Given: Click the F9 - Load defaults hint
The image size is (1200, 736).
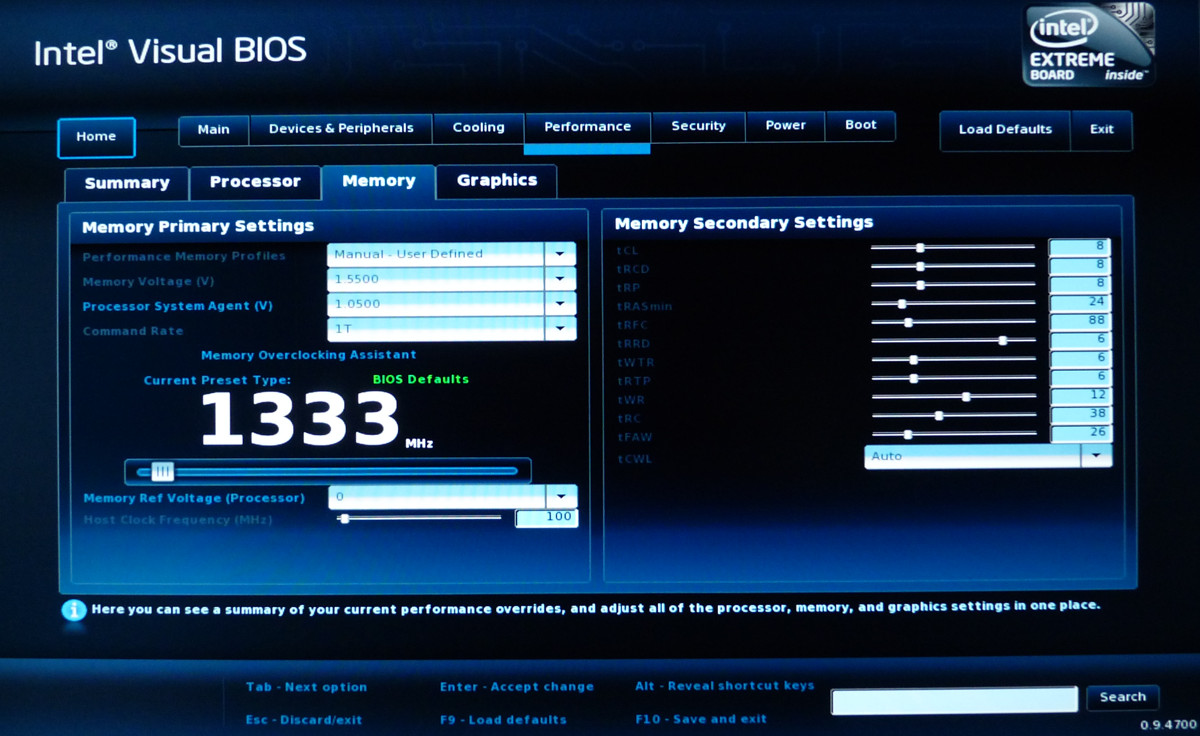Looking at the screenshot, I should click(503, 719).
